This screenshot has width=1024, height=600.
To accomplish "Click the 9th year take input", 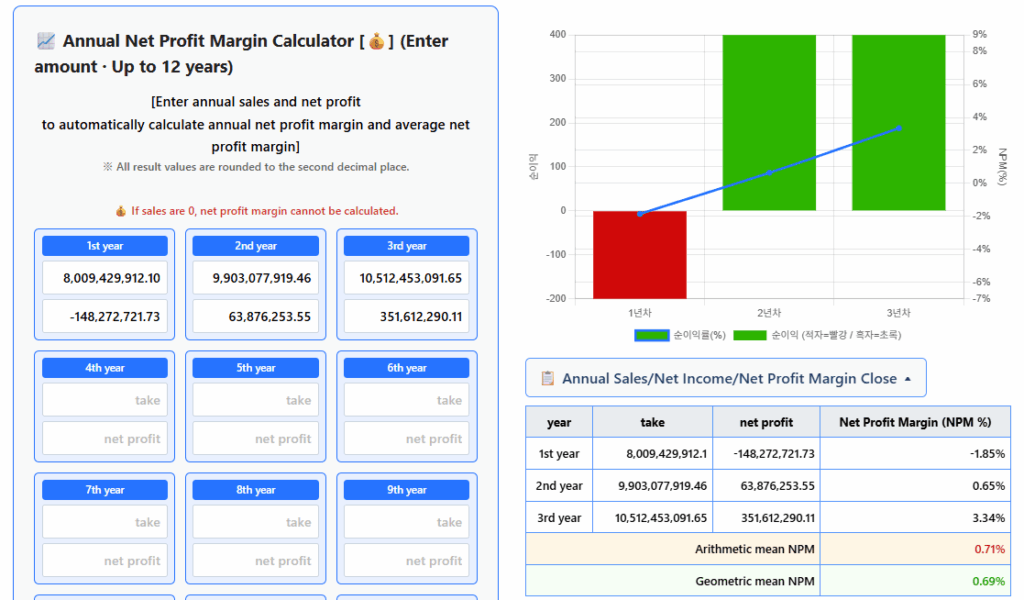I will point(407,522).
